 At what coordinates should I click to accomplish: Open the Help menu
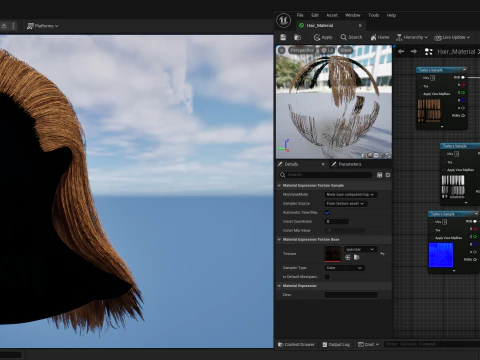[391, 15]
